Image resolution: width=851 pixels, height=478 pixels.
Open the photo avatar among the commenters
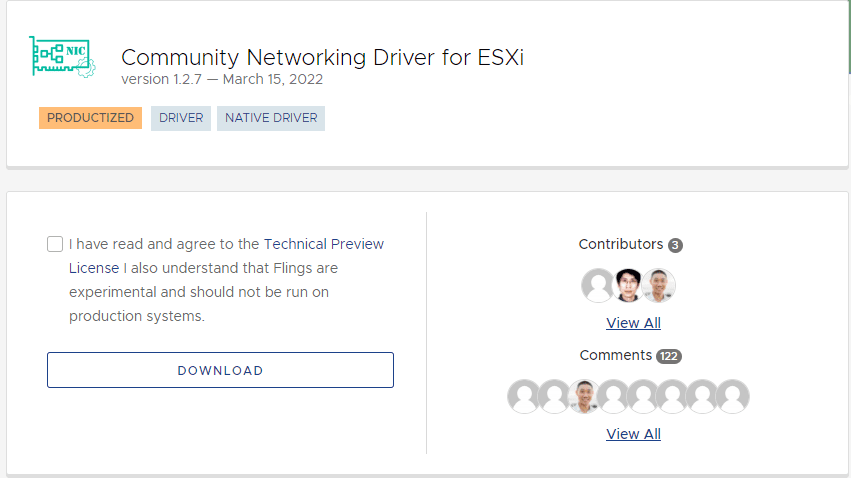[583, 396]
